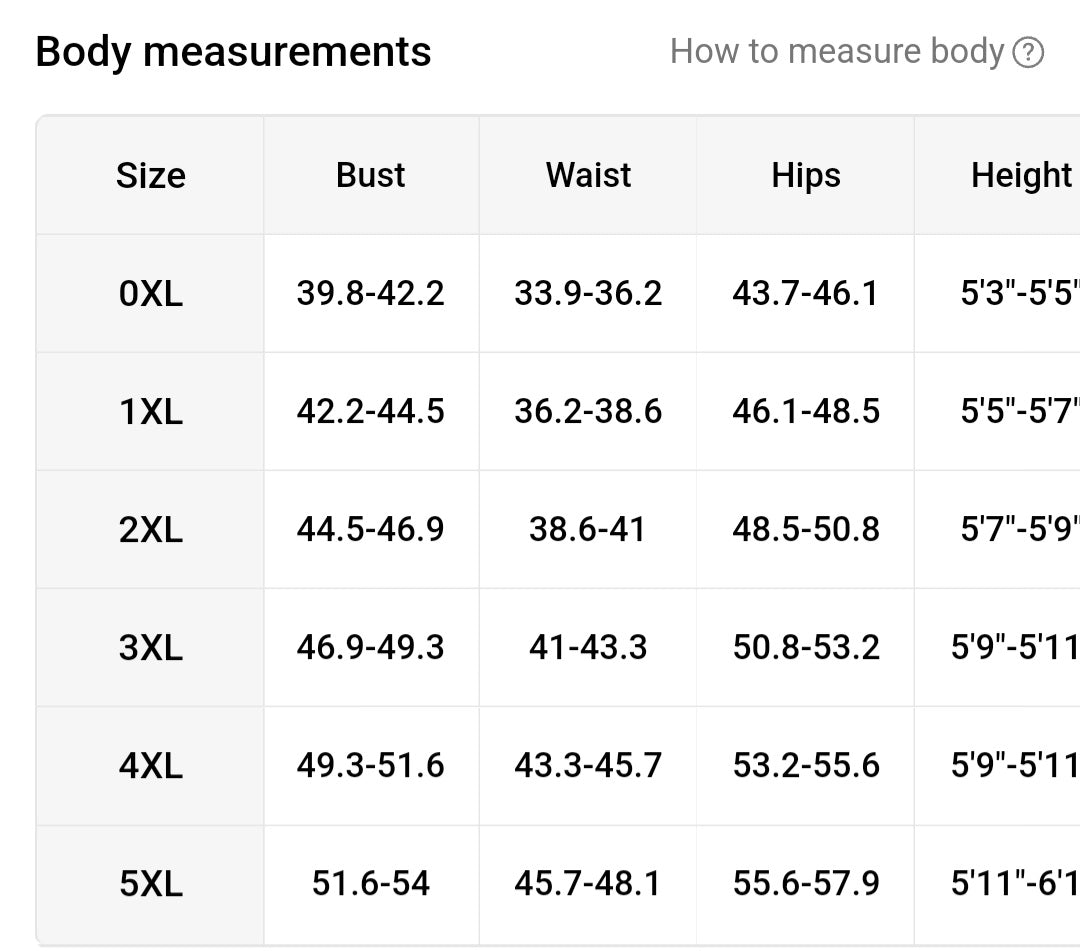The image size is (1080, 951).
Task: Select the bust value 51.6-54
Action: pos(371,884)
